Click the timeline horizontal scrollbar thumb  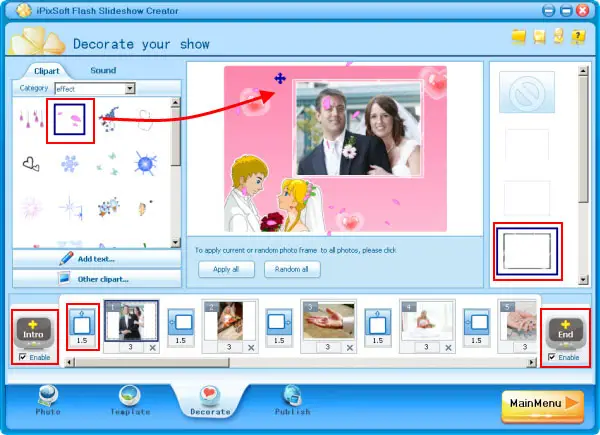click(x=152, y=362)
